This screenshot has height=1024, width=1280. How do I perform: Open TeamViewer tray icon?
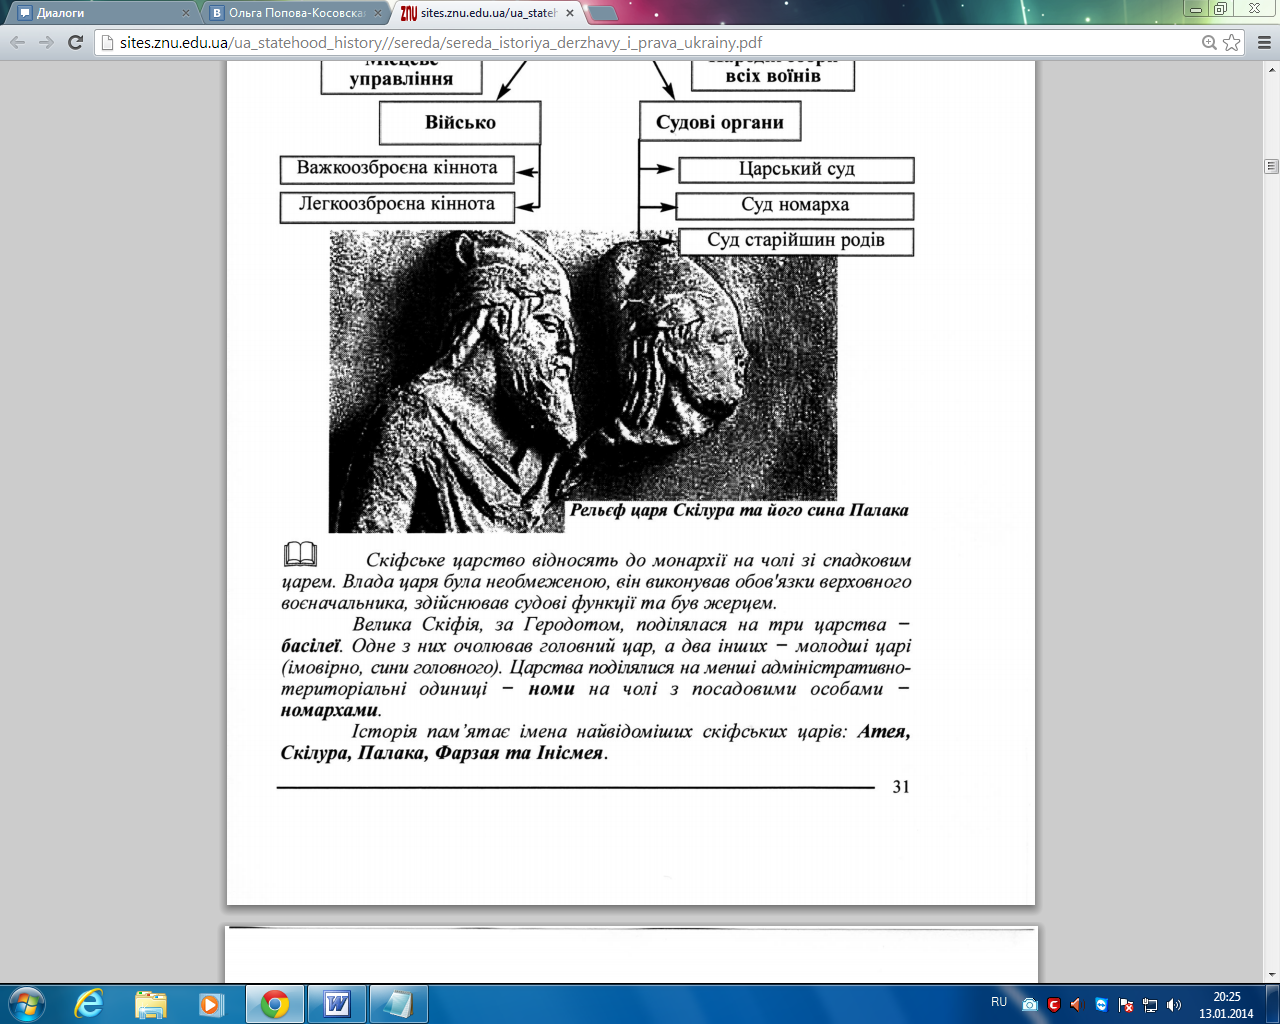(1101, 1004)
